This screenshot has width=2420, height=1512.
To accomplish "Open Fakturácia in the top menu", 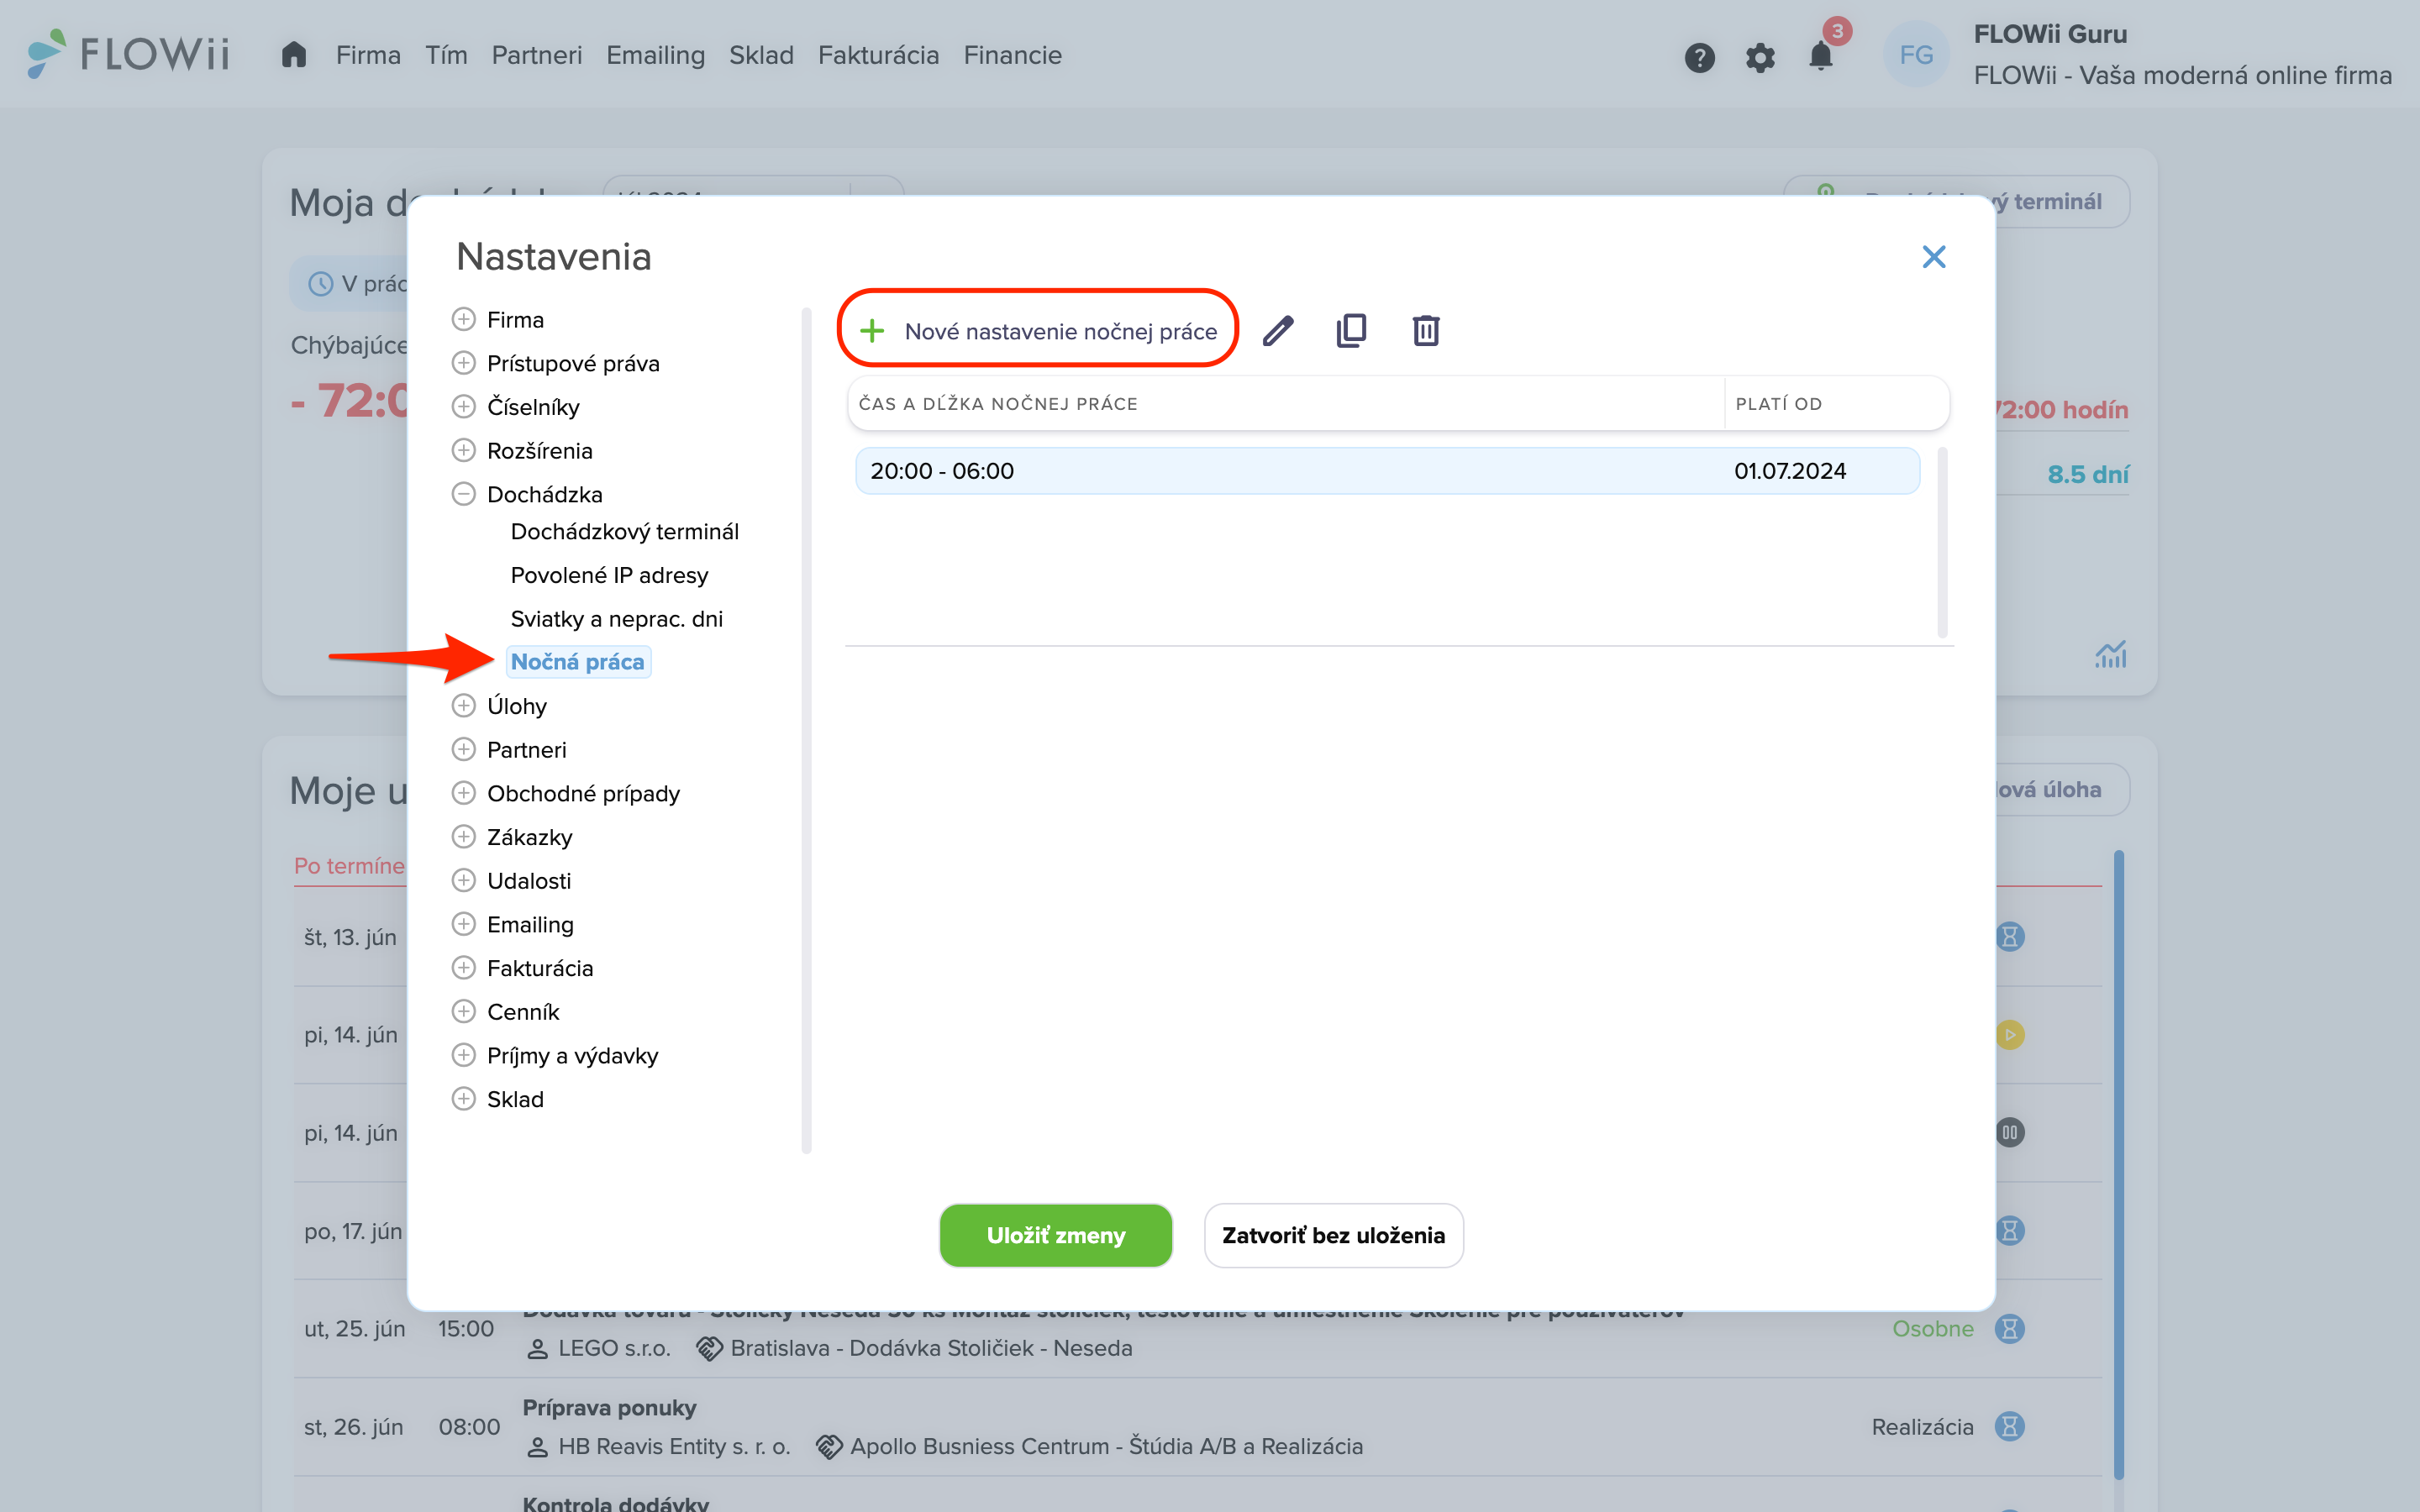I will click(878, 55).
